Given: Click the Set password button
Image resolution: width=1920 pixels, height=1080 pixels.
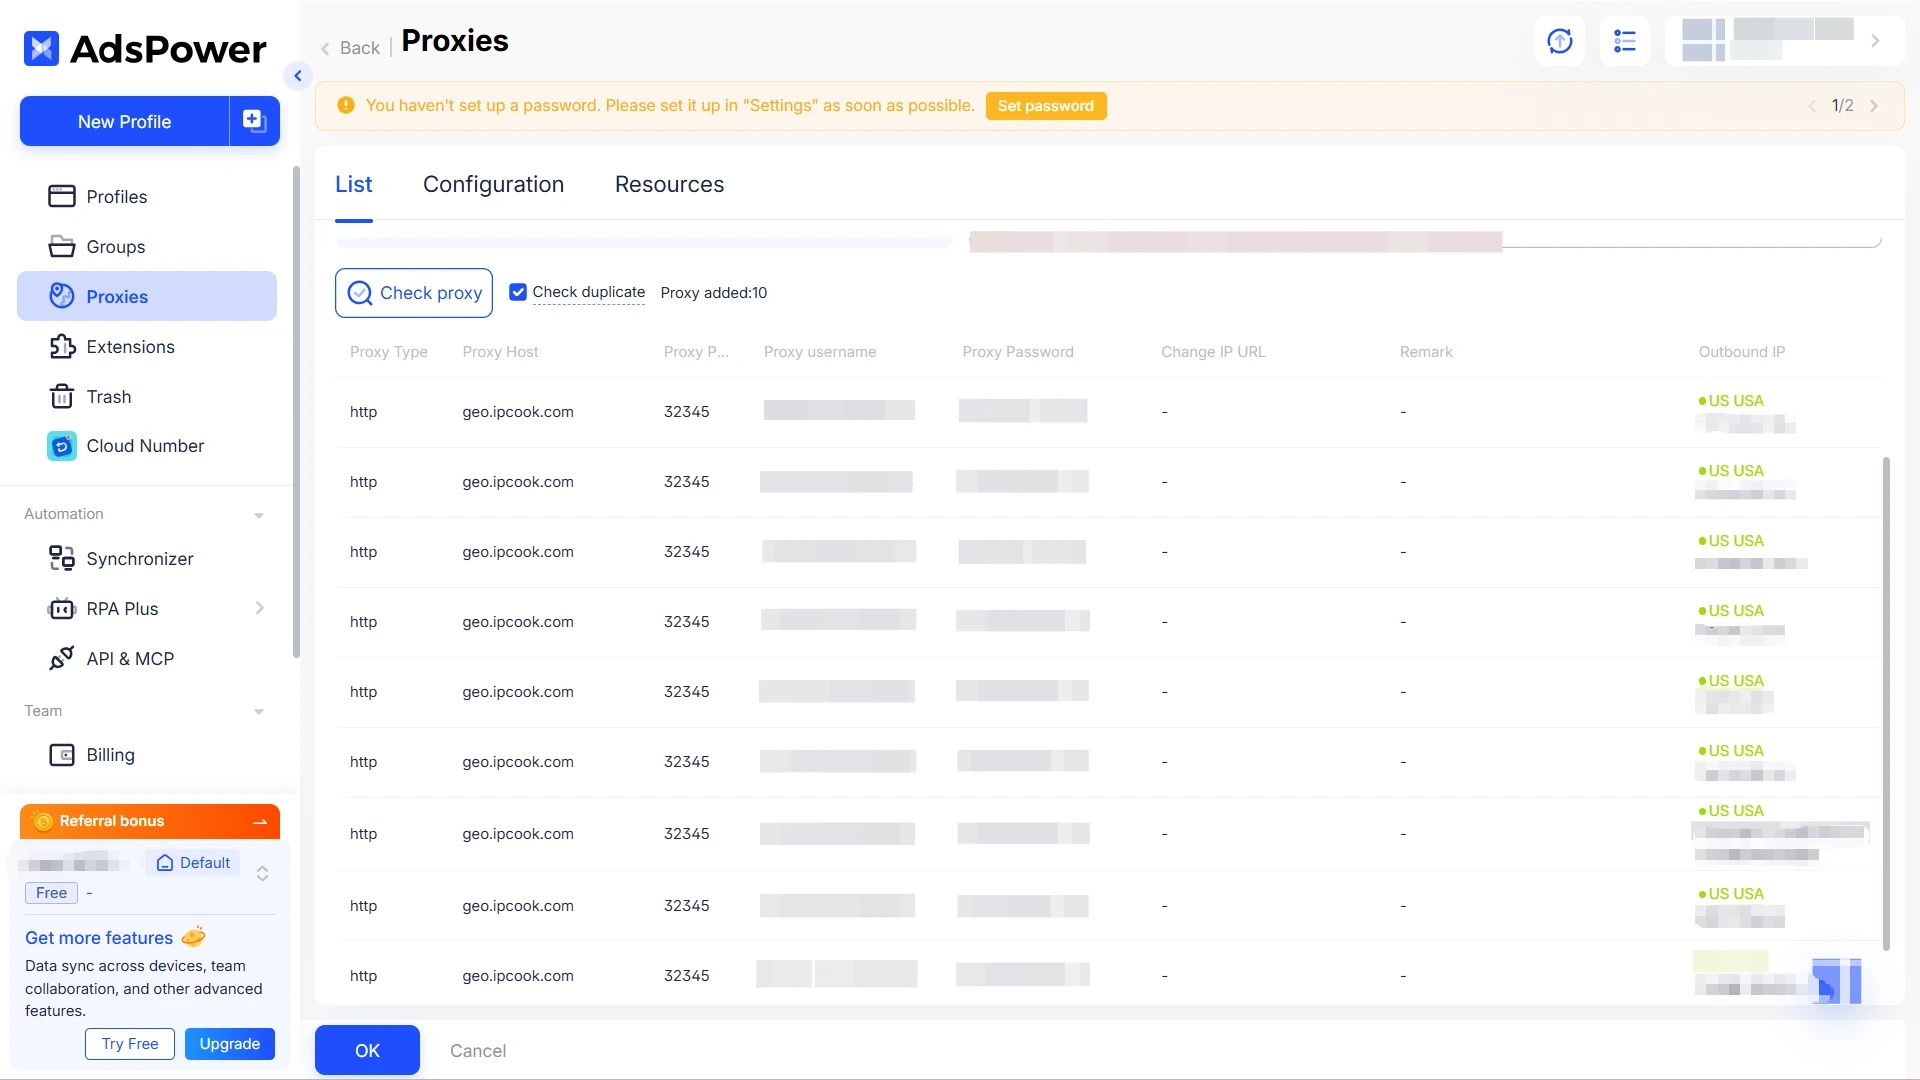Looking at the screenshot, I should (1046, 105).
